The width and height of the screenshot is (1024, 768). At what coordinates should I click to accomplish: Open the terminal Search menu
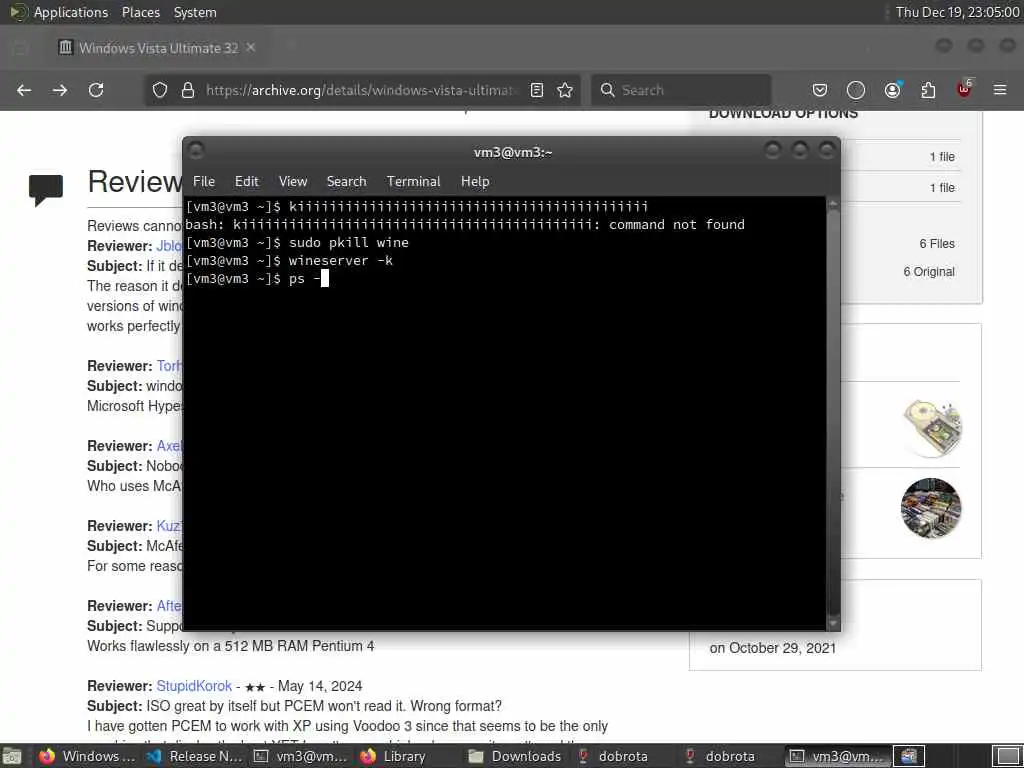coord(346,182)
